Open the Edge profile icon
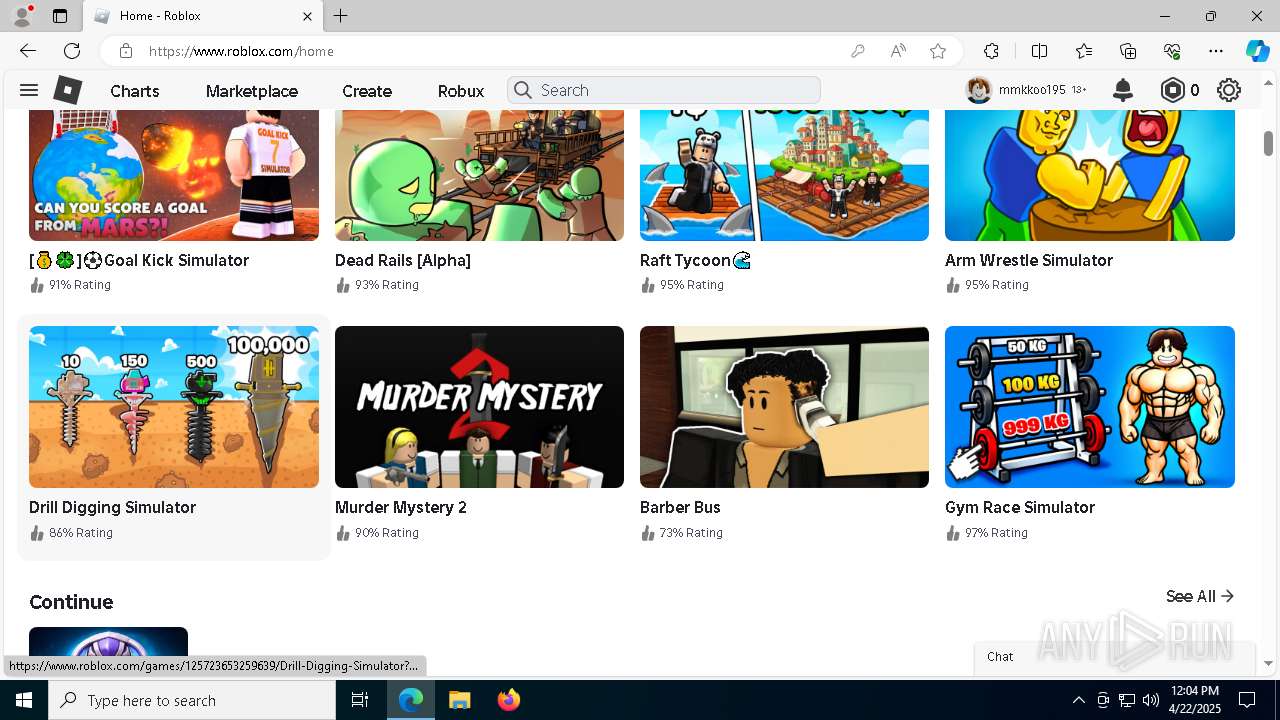 coord(22,16)
